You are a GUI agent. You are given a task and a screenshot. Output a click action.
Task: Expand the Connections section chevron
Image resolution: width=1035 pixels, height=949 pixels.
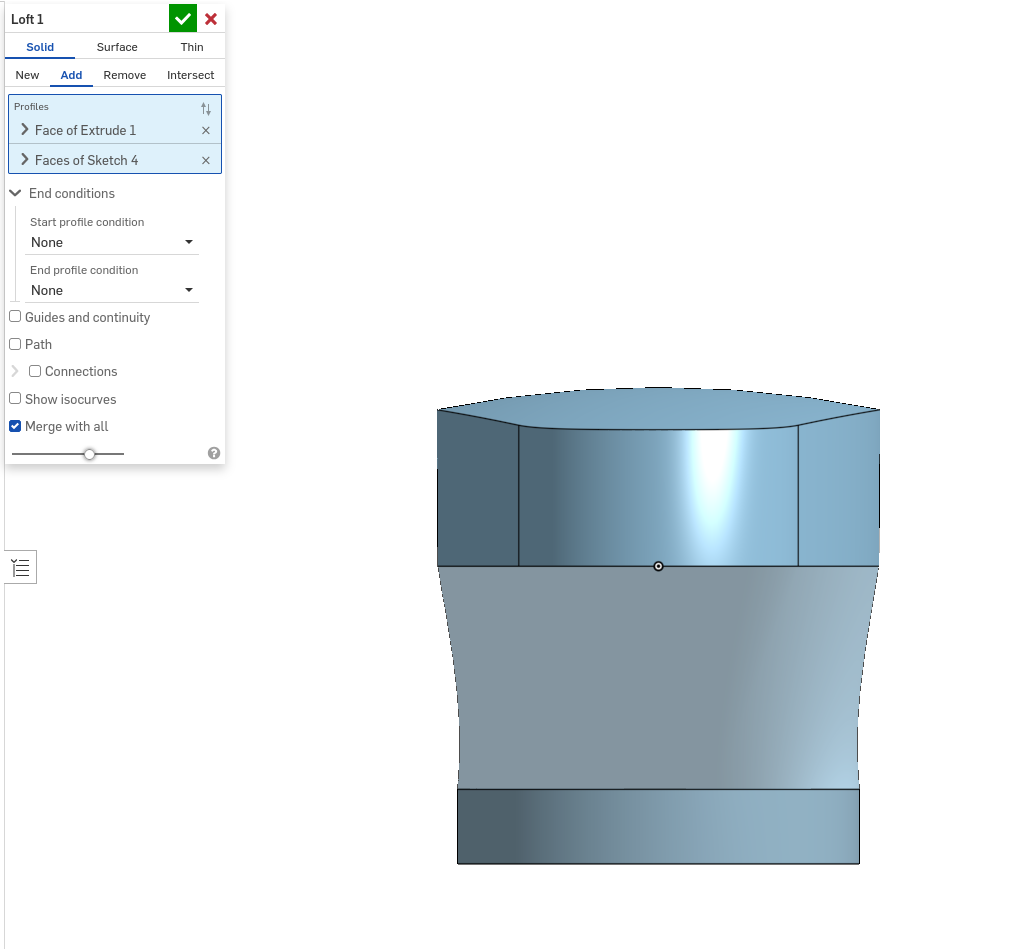[15, 372]
